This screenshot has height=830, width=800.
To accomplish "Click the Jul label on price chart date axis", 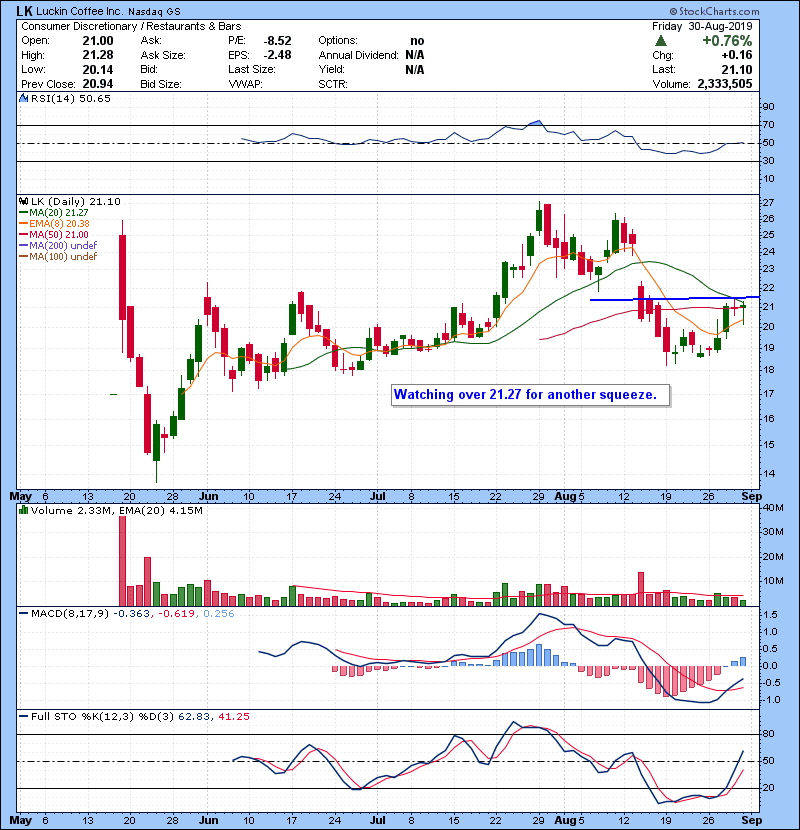I will click(x=377, y=497).
